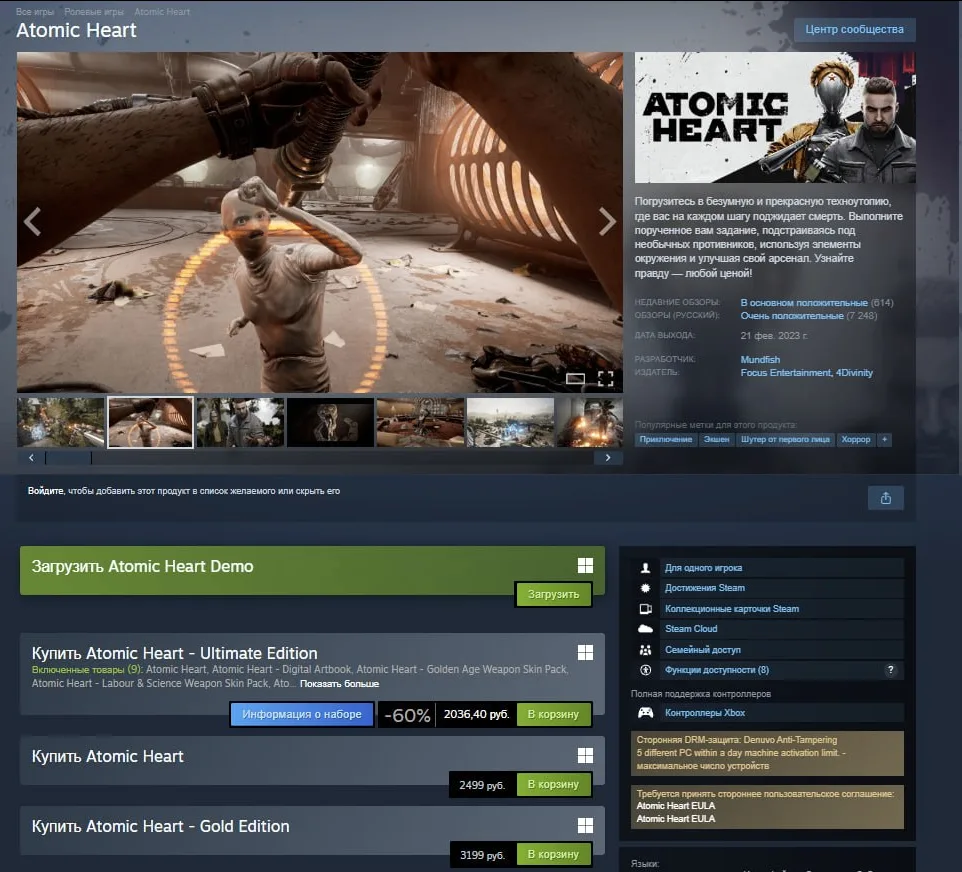Click family sharing icon

645,650
